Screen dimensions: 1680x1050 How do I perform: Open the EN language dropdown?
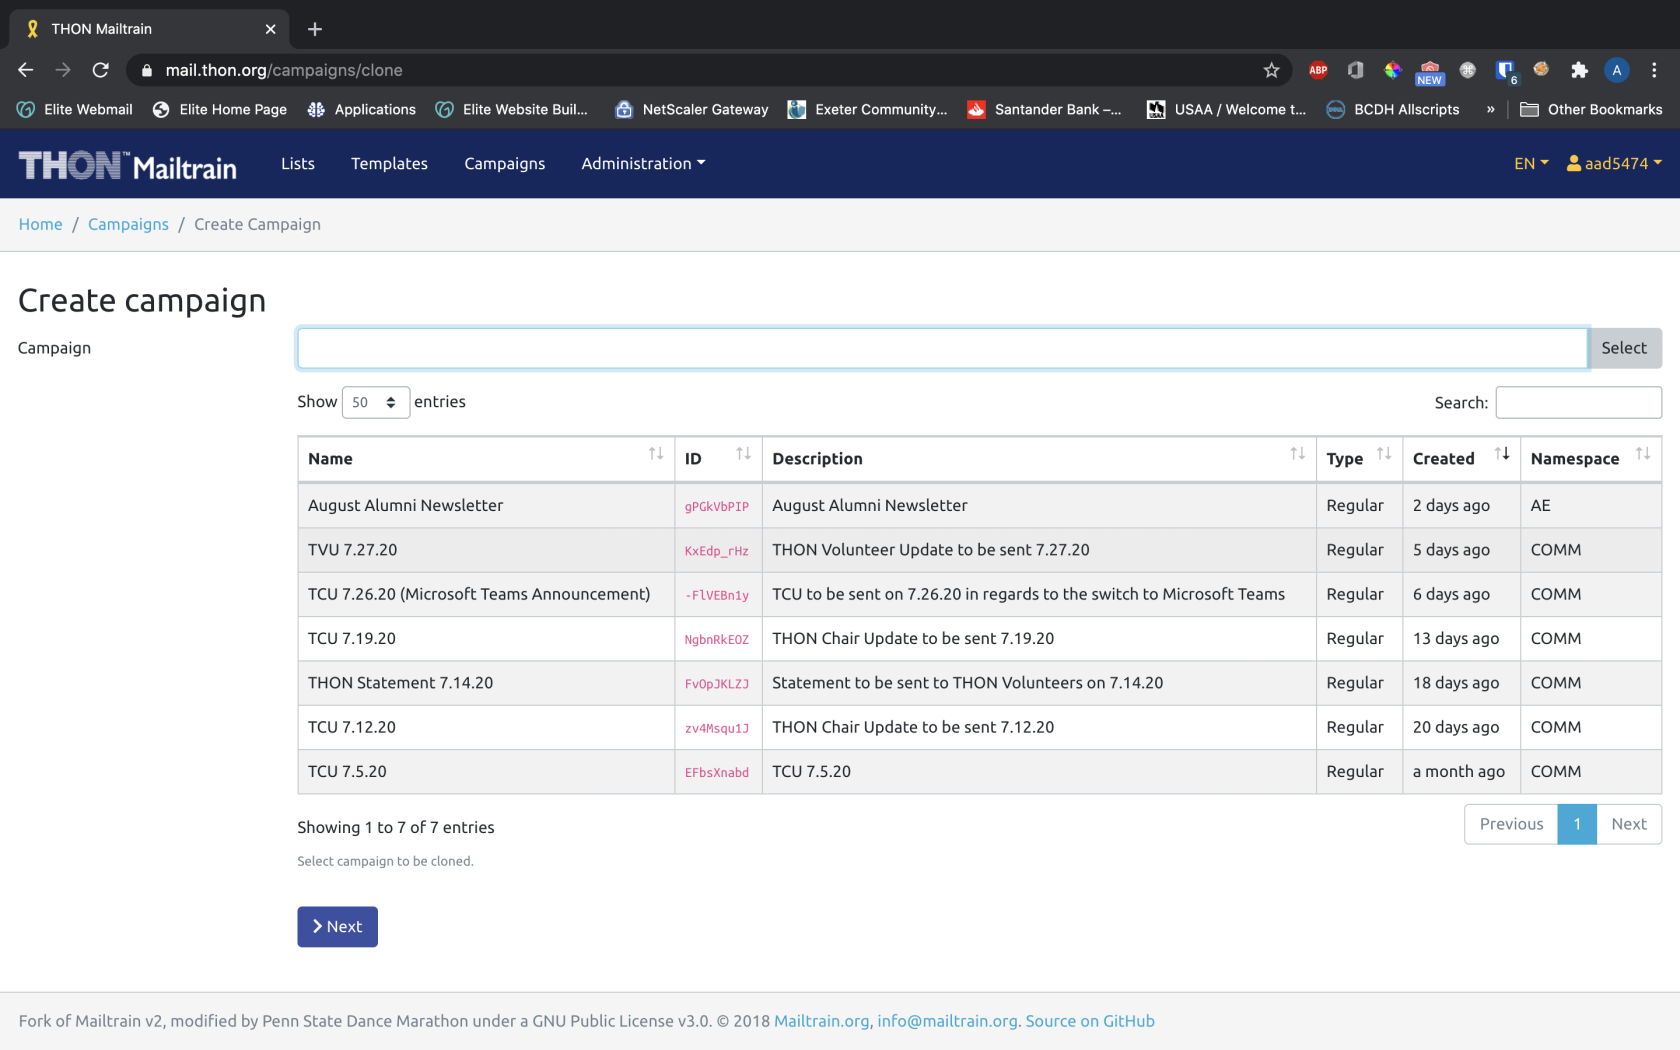tap(1531, 163)
